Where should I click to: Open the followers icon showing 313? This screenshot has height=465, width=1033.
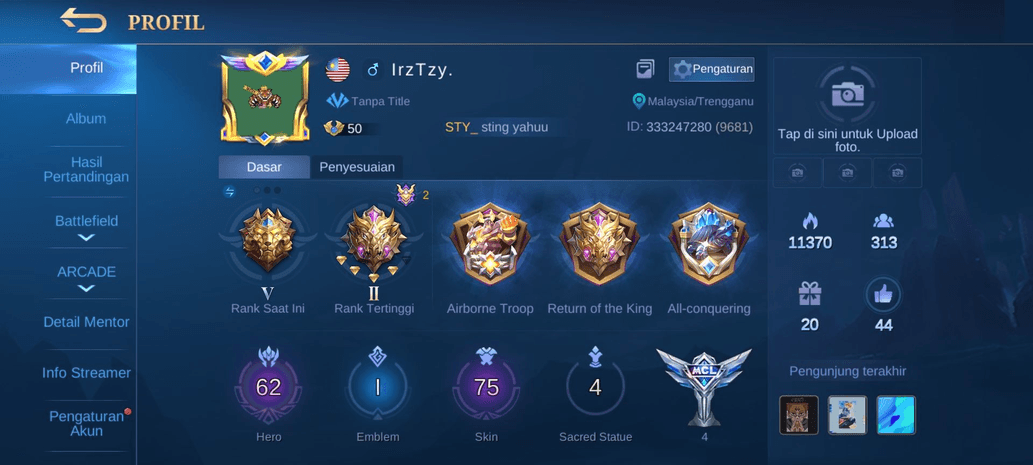pos(883,221)
